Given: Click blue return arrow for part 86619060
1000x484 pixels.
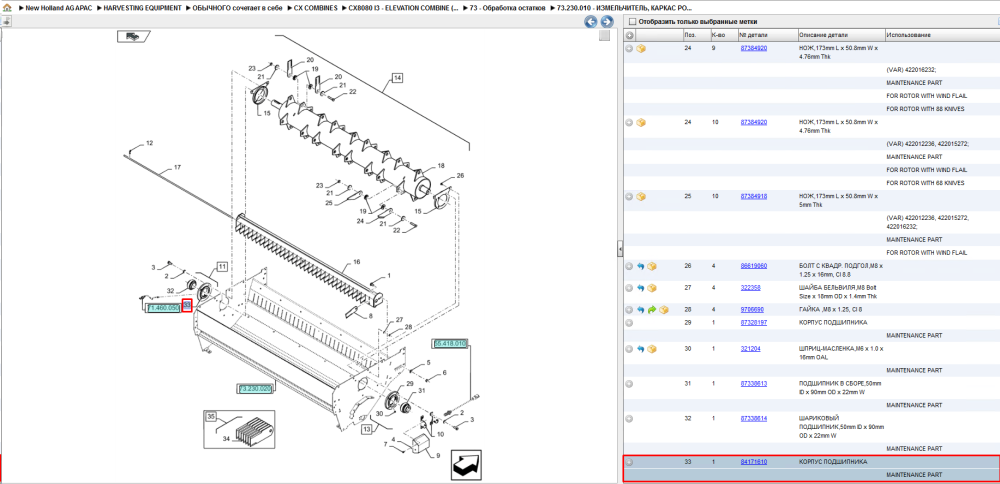Looking at the screenshot, I should pos(640,266).
